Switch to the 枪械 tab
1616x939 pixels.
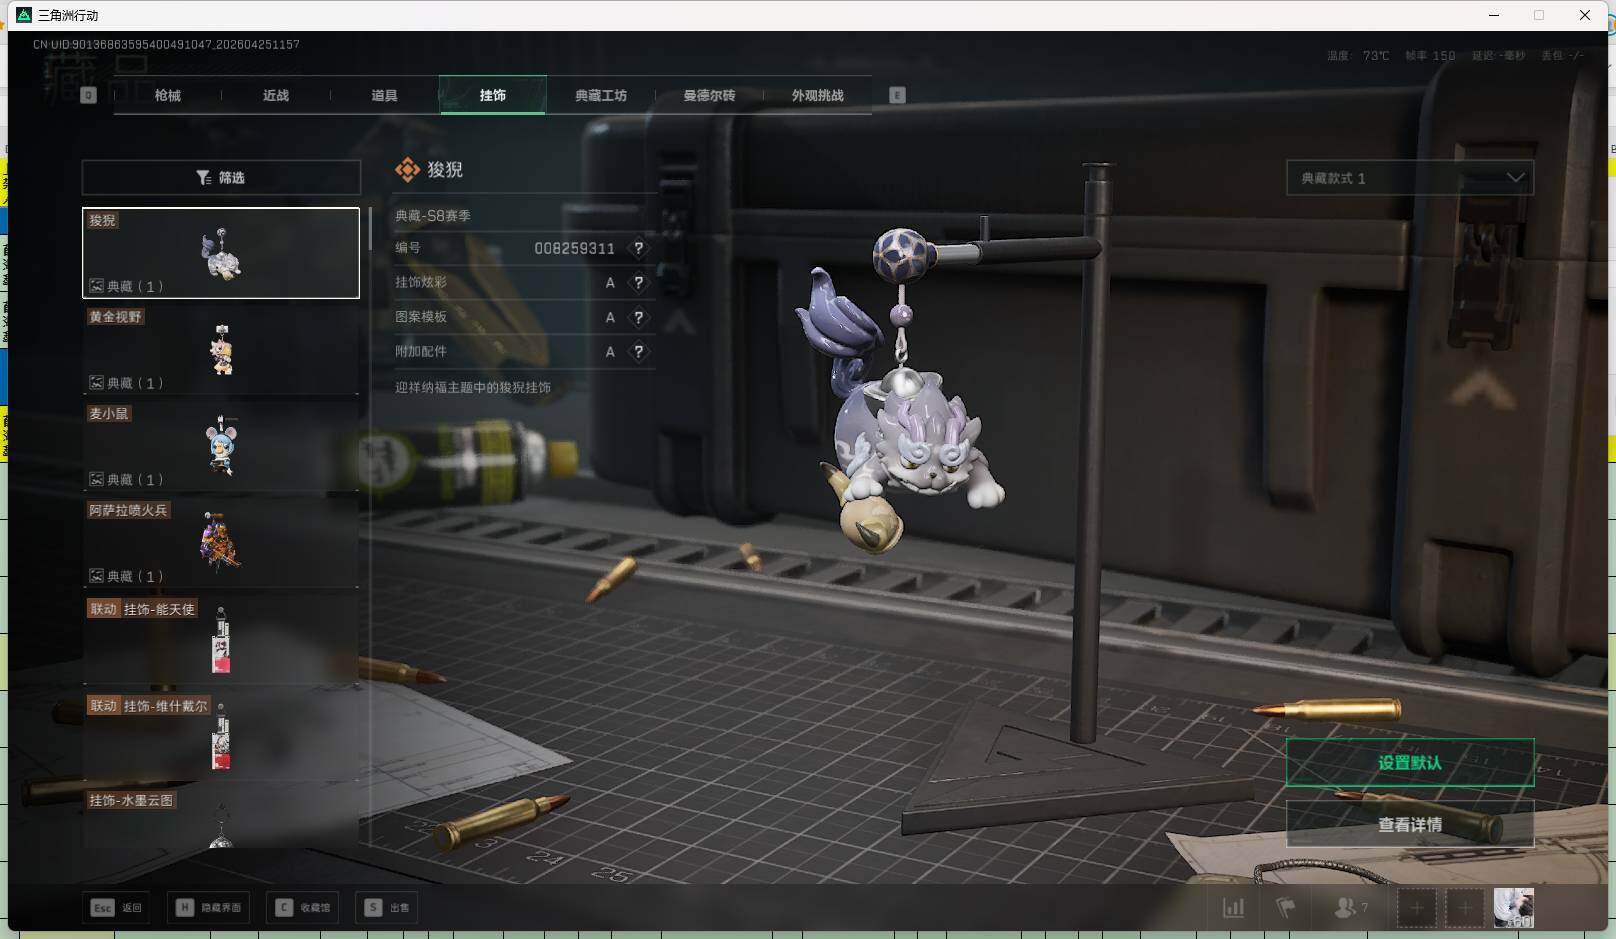tap(168, 95)
